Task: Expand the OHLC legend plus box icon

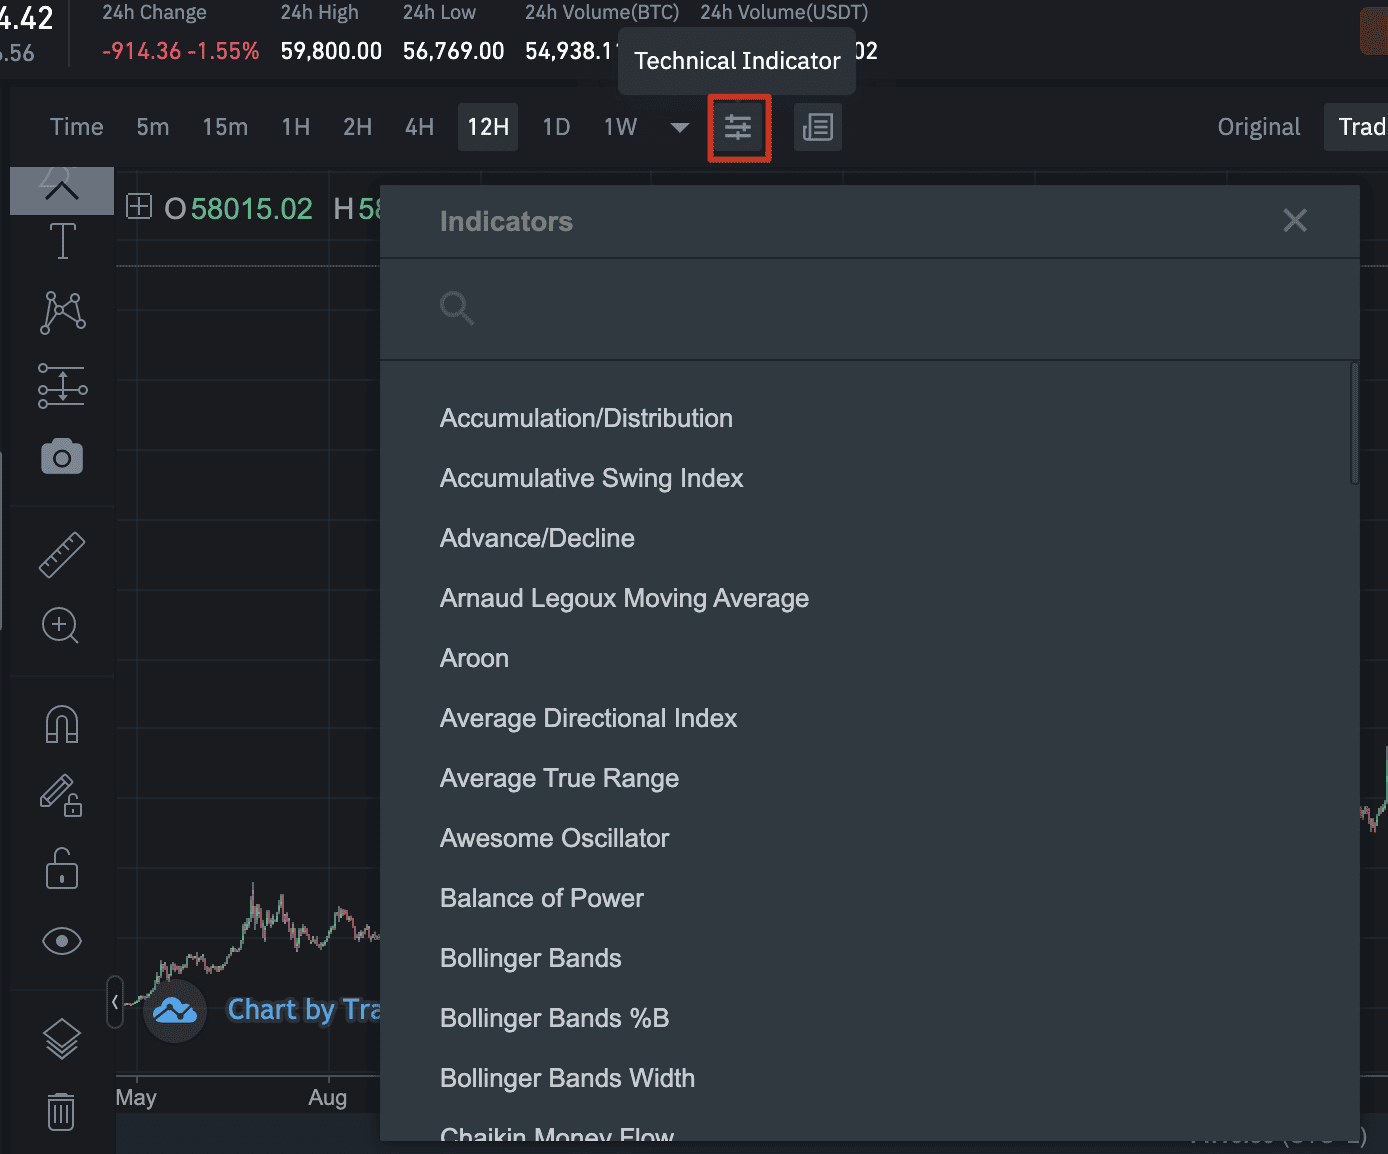Action: click(139, 207)
